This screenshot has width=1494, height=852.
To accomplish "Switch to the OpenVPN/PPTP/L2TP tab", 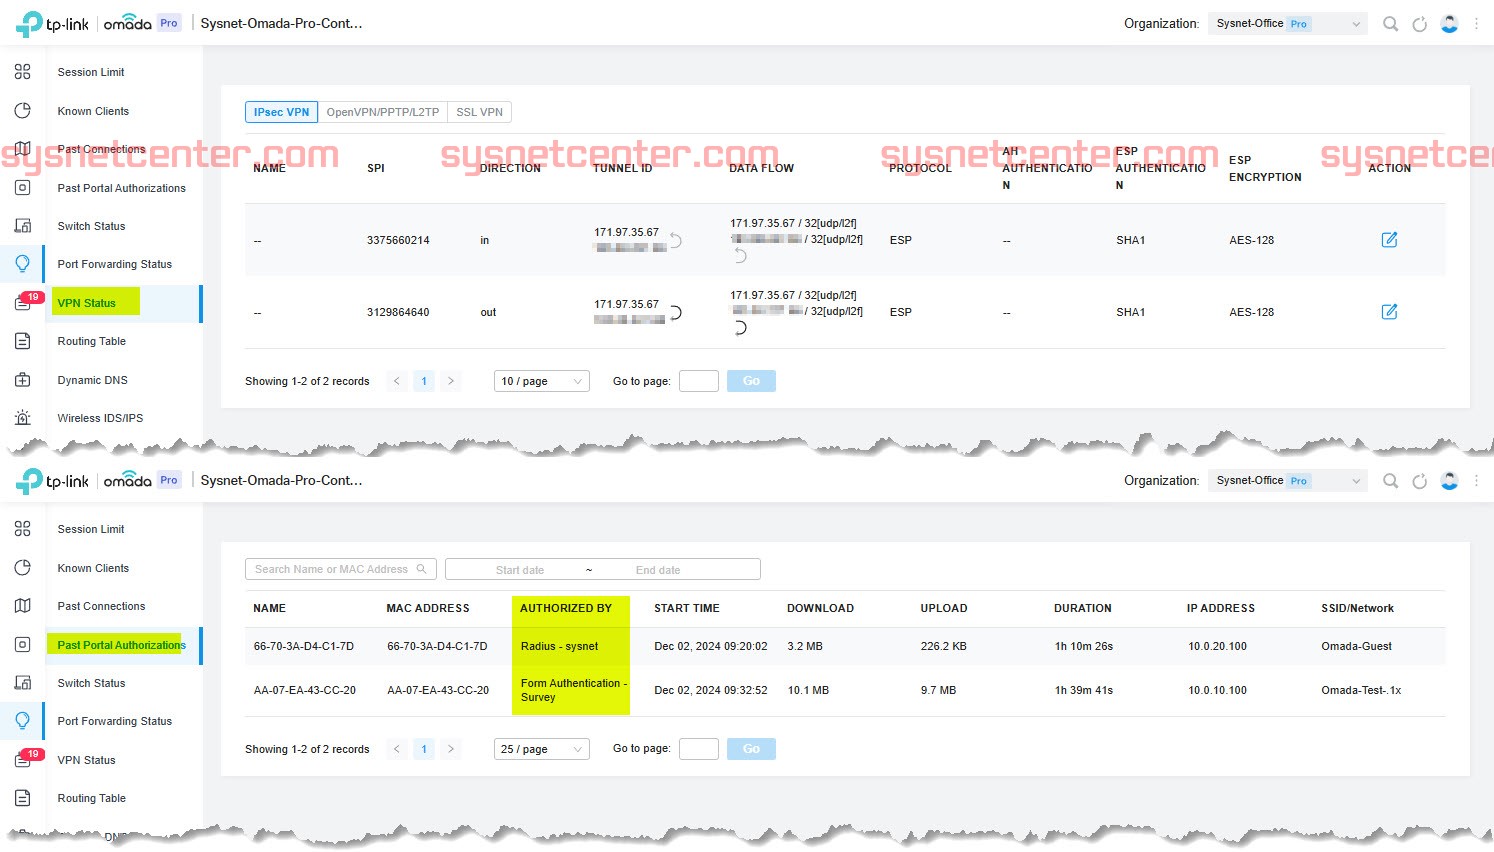I will click(382, 112).
